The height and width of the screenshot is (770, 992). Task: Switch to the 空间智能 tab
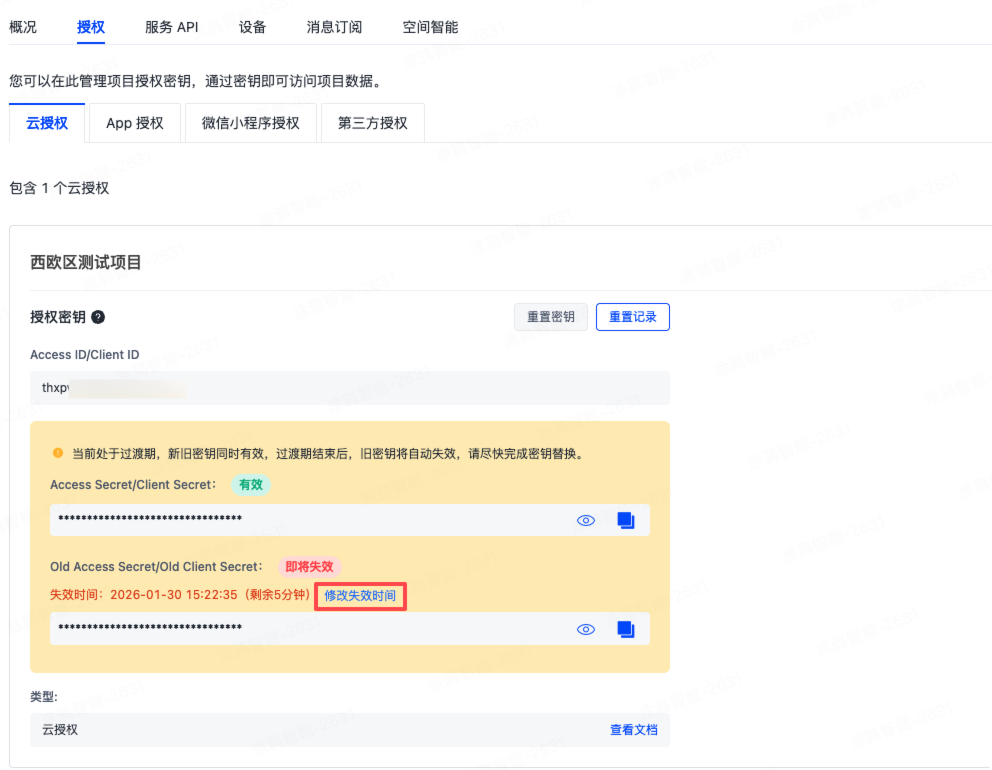429,27
